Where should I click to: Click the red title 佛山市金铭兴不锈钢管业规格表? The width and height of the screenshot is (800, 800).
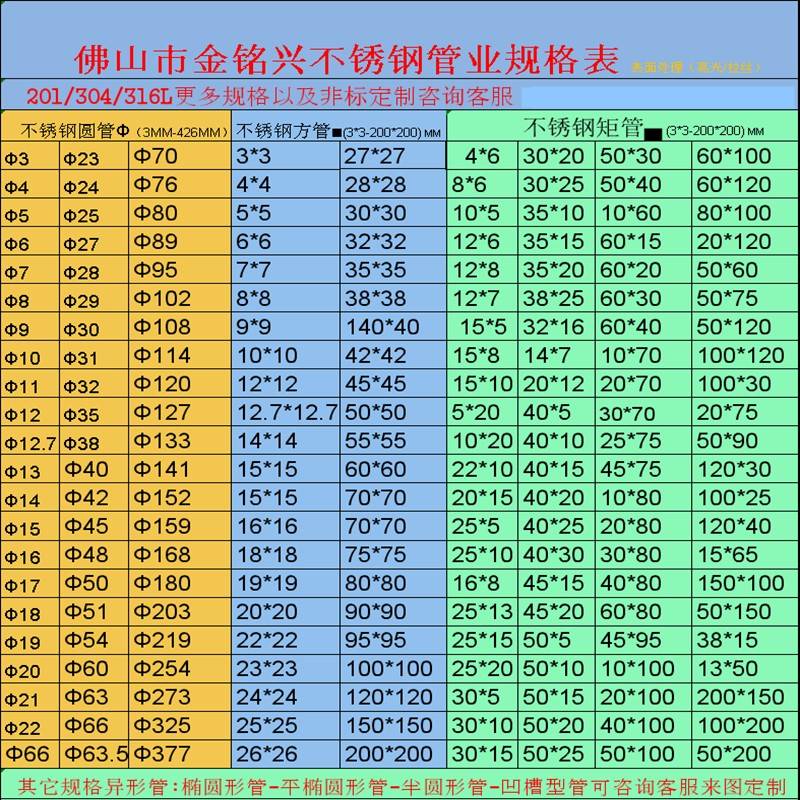346,60
